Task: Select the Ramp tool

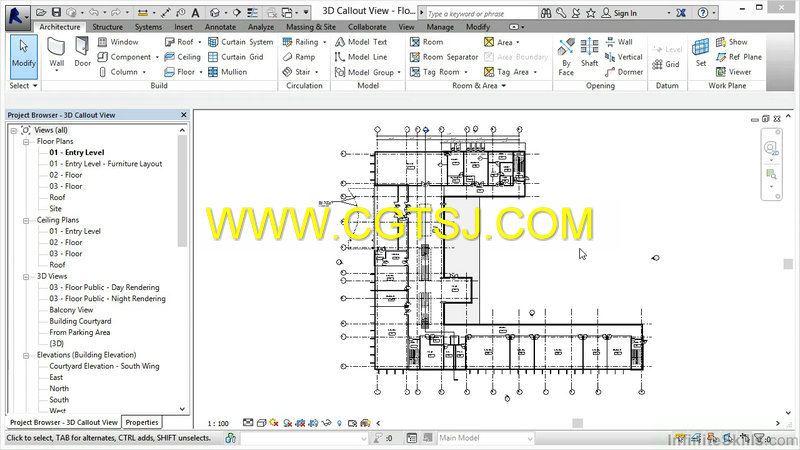Action: pyautogui.click(x=299, y=57)
